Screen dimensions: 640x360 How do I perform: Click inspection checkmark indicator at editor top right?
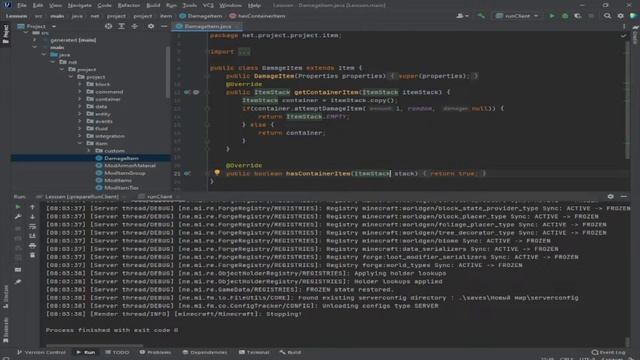pyautogui.click(x=623, y=36)
